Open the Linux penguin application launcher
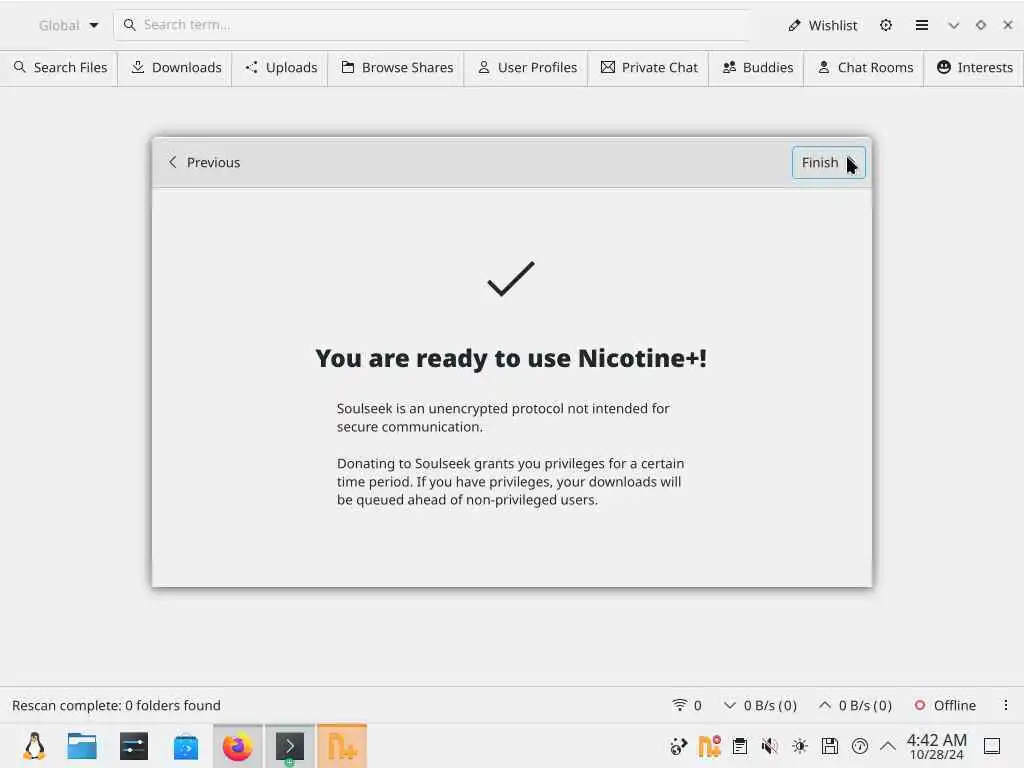Viewport: 1024px width, 768px height. tap(34, 746)
